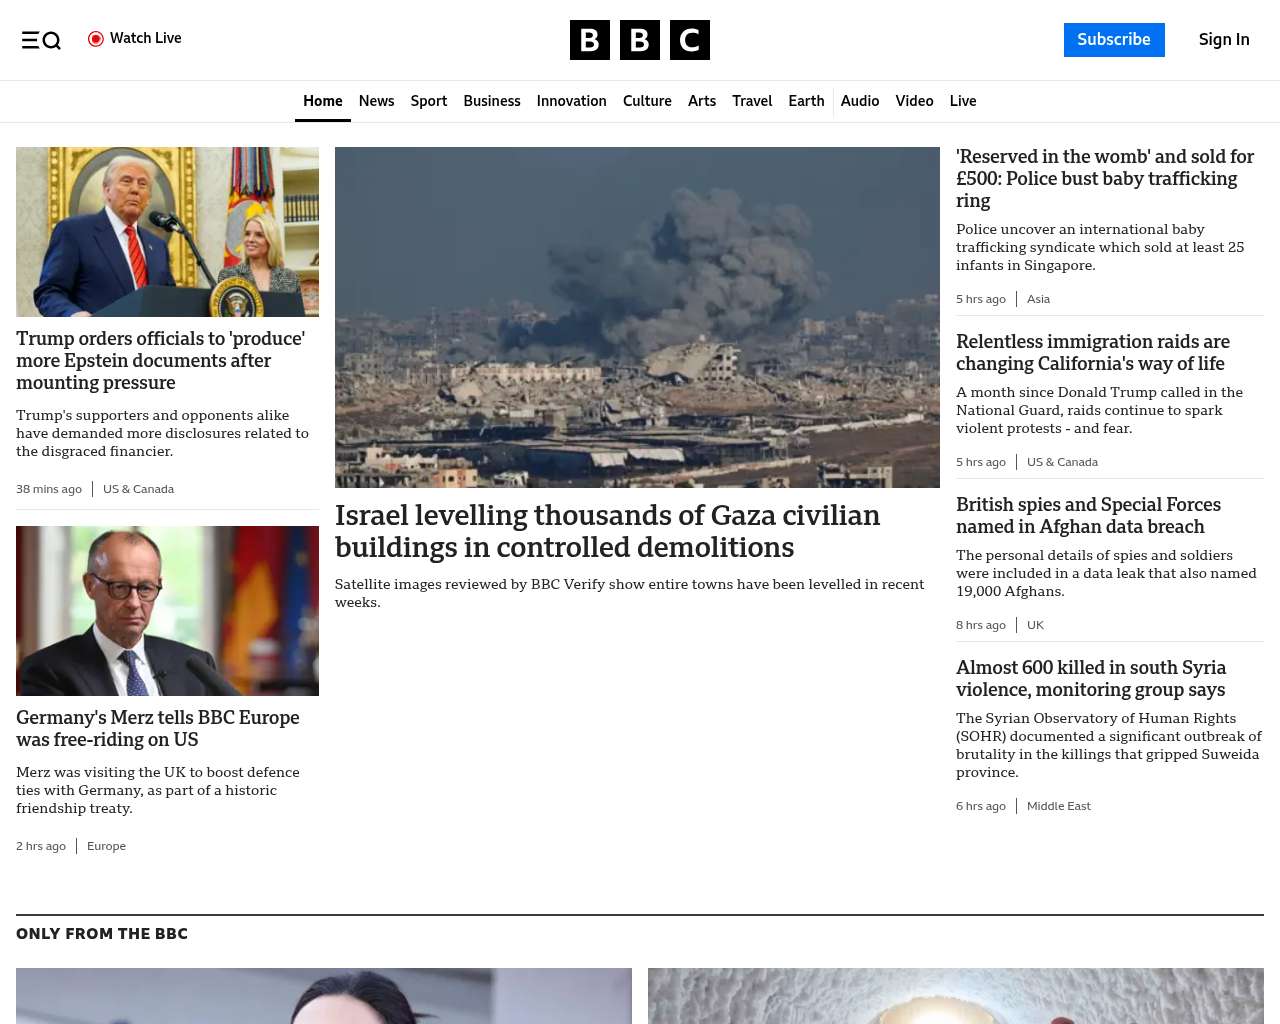This screenshot has height=1024, width=1280.
Task: Click the Middle East tag
Action: coord(1059,806)
